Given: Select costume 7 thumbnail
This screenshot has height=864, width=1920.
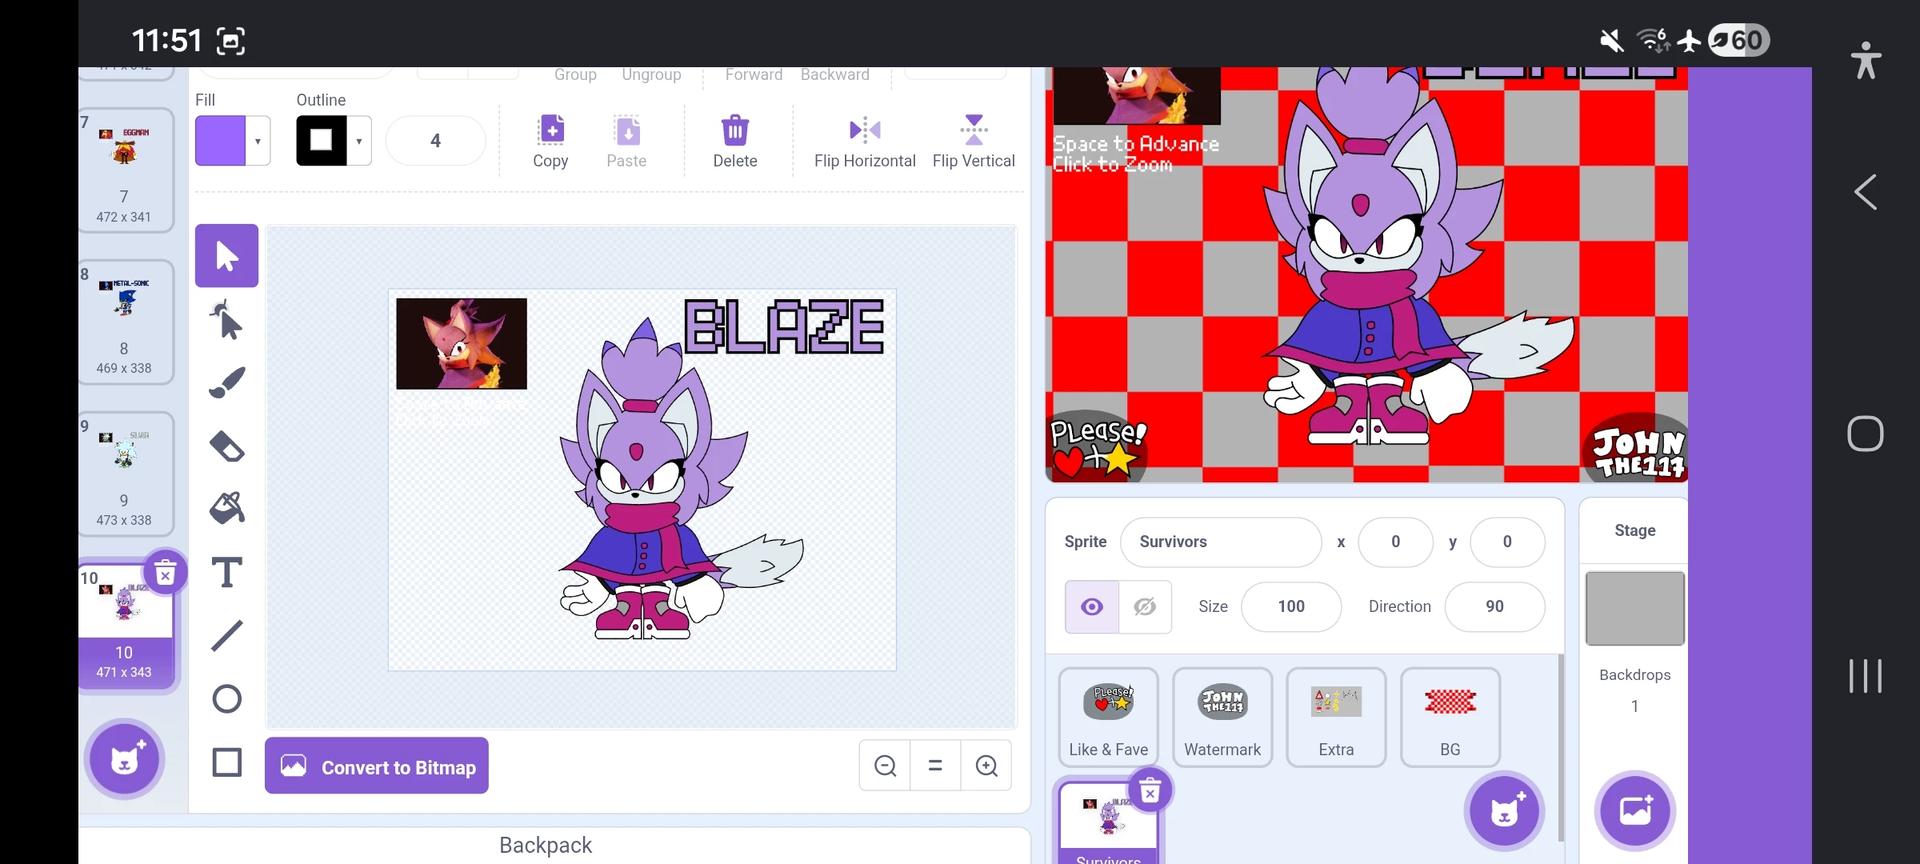Looking at the screenshot, I should [124, 170].
